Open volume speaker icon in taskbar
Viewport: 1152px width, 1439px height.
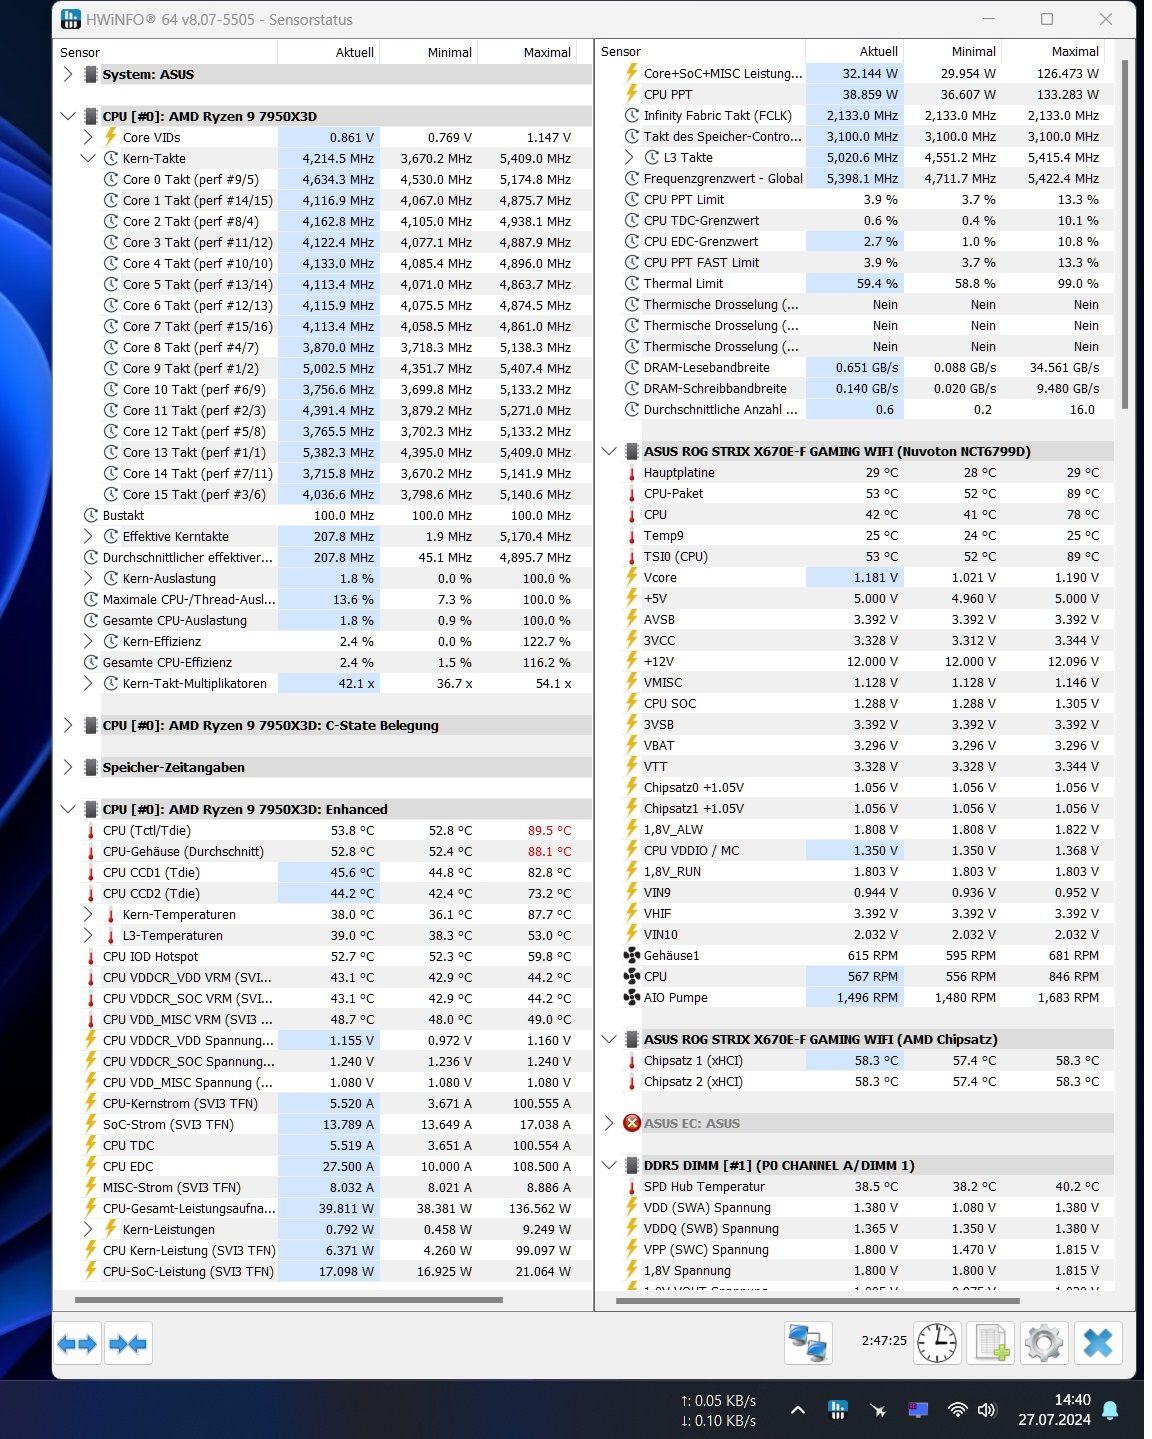987,1410
